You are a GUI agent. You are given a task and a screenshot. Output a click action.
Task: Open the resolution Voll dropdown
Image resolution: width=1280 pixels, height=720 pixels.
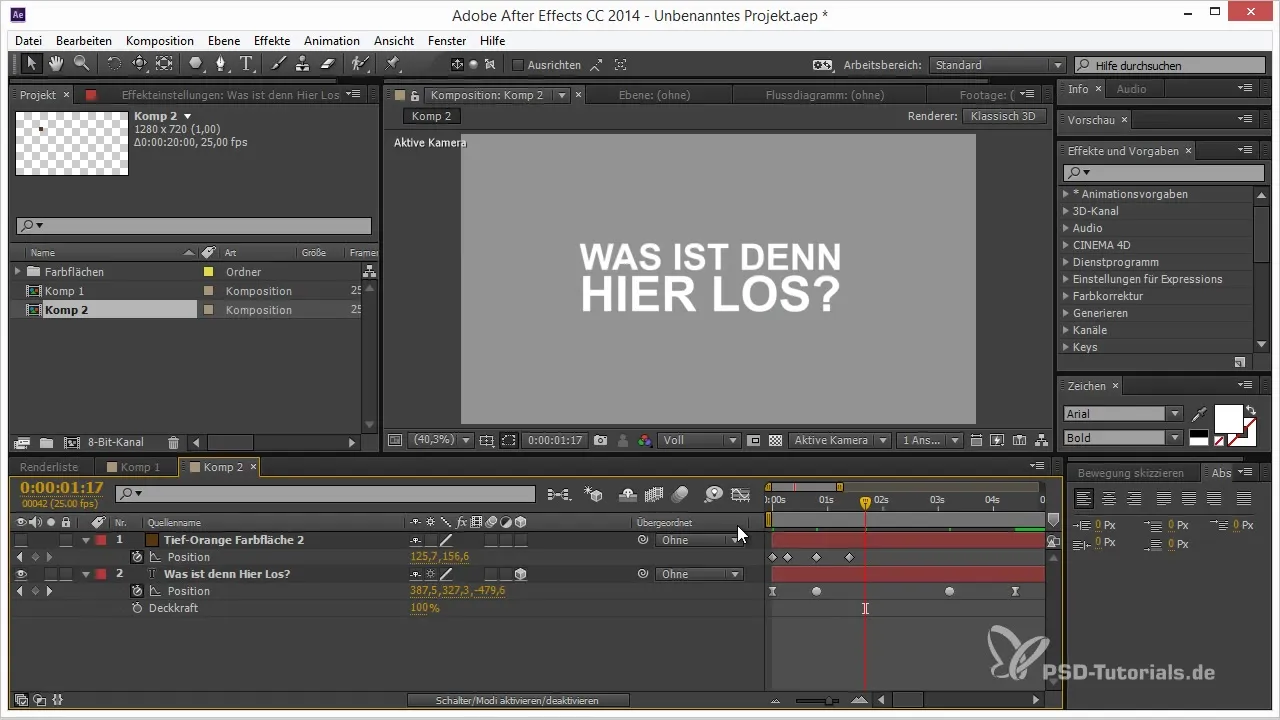tap(699, 440)
